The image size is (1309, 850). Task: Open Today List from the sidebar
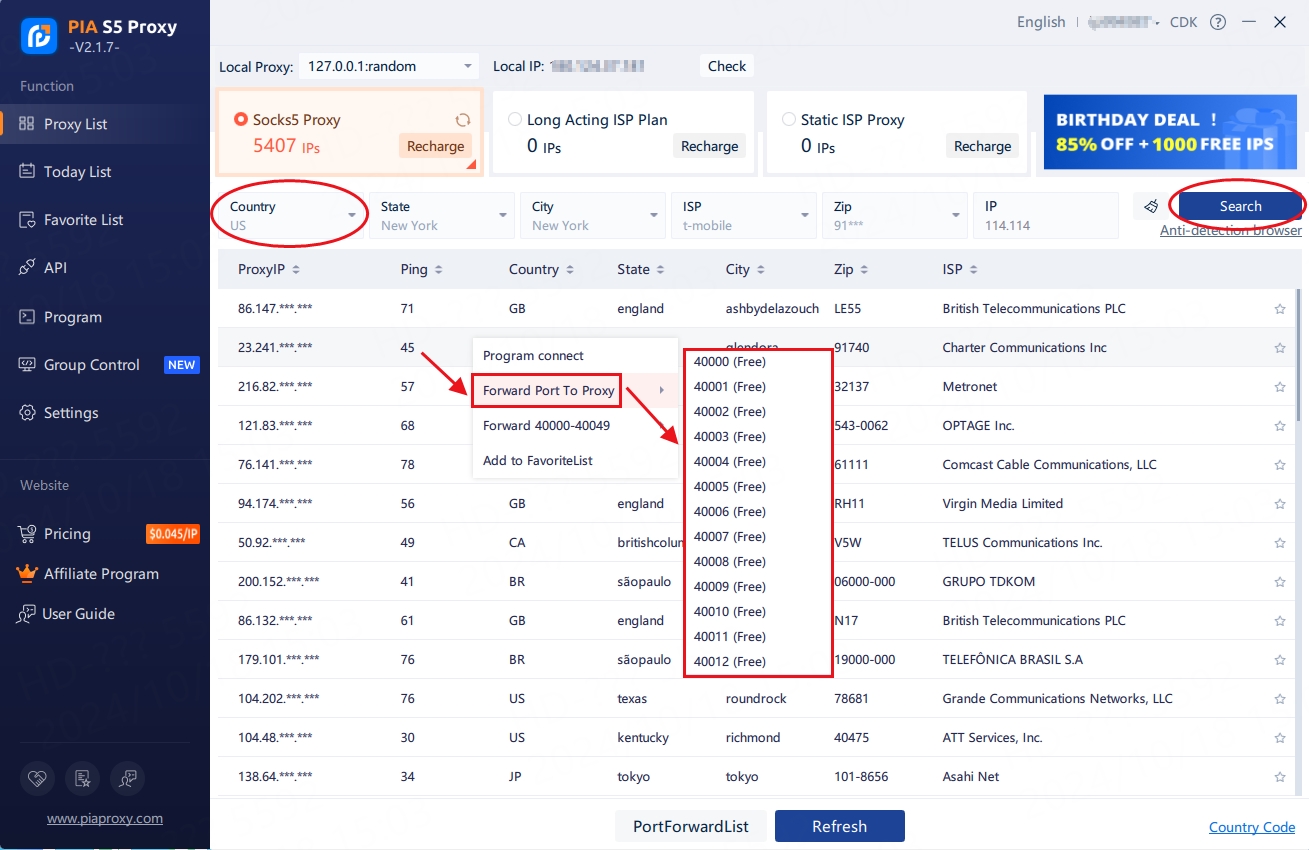click(77, 172)
